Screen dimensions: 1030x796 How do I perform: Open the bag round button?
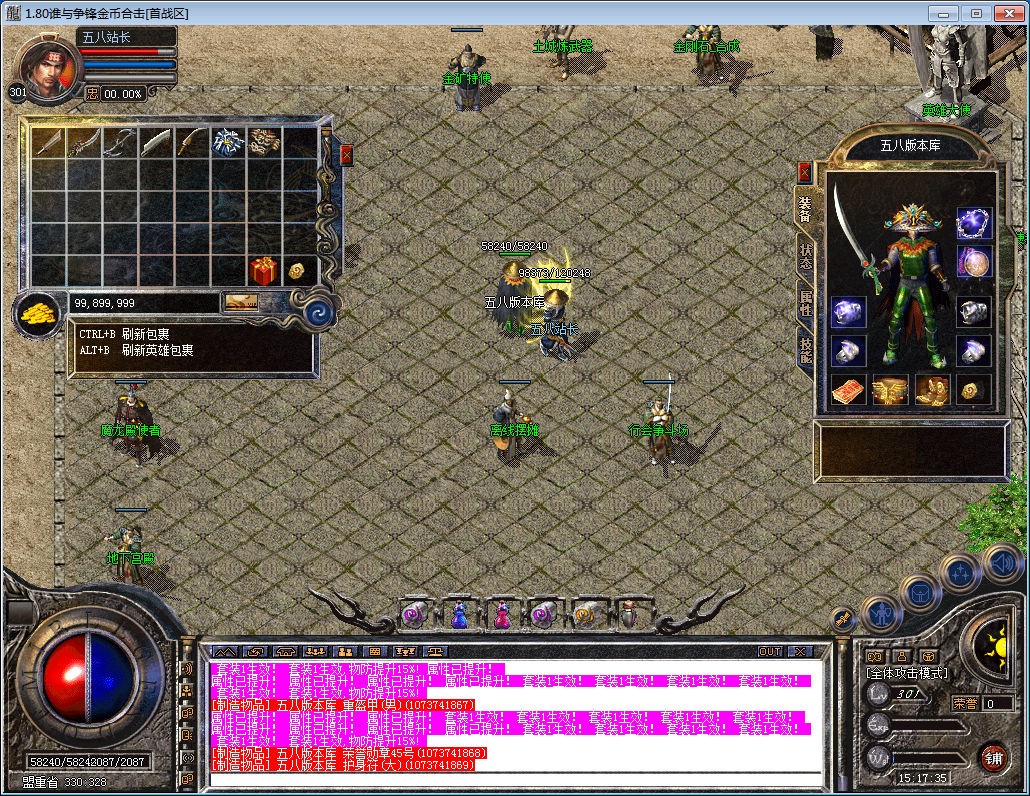(x=920, y=594)
